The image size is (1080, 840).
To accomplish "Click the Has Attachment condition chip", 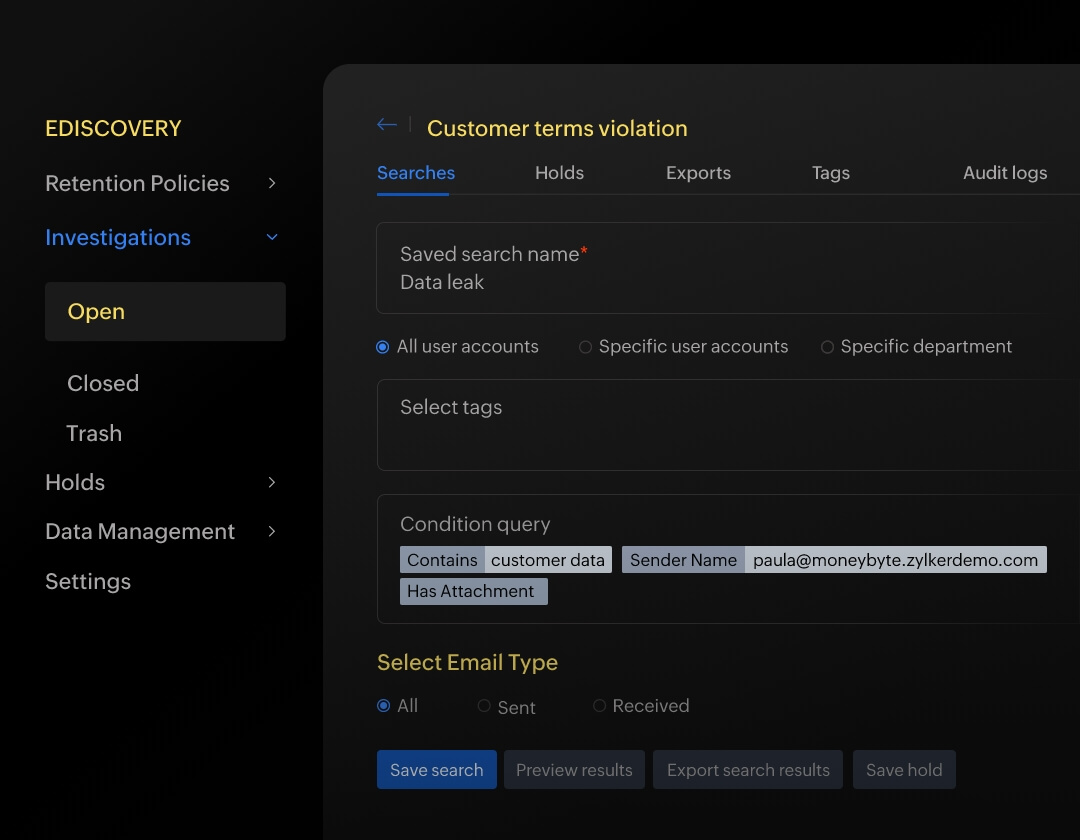I will tap(473, 591).
